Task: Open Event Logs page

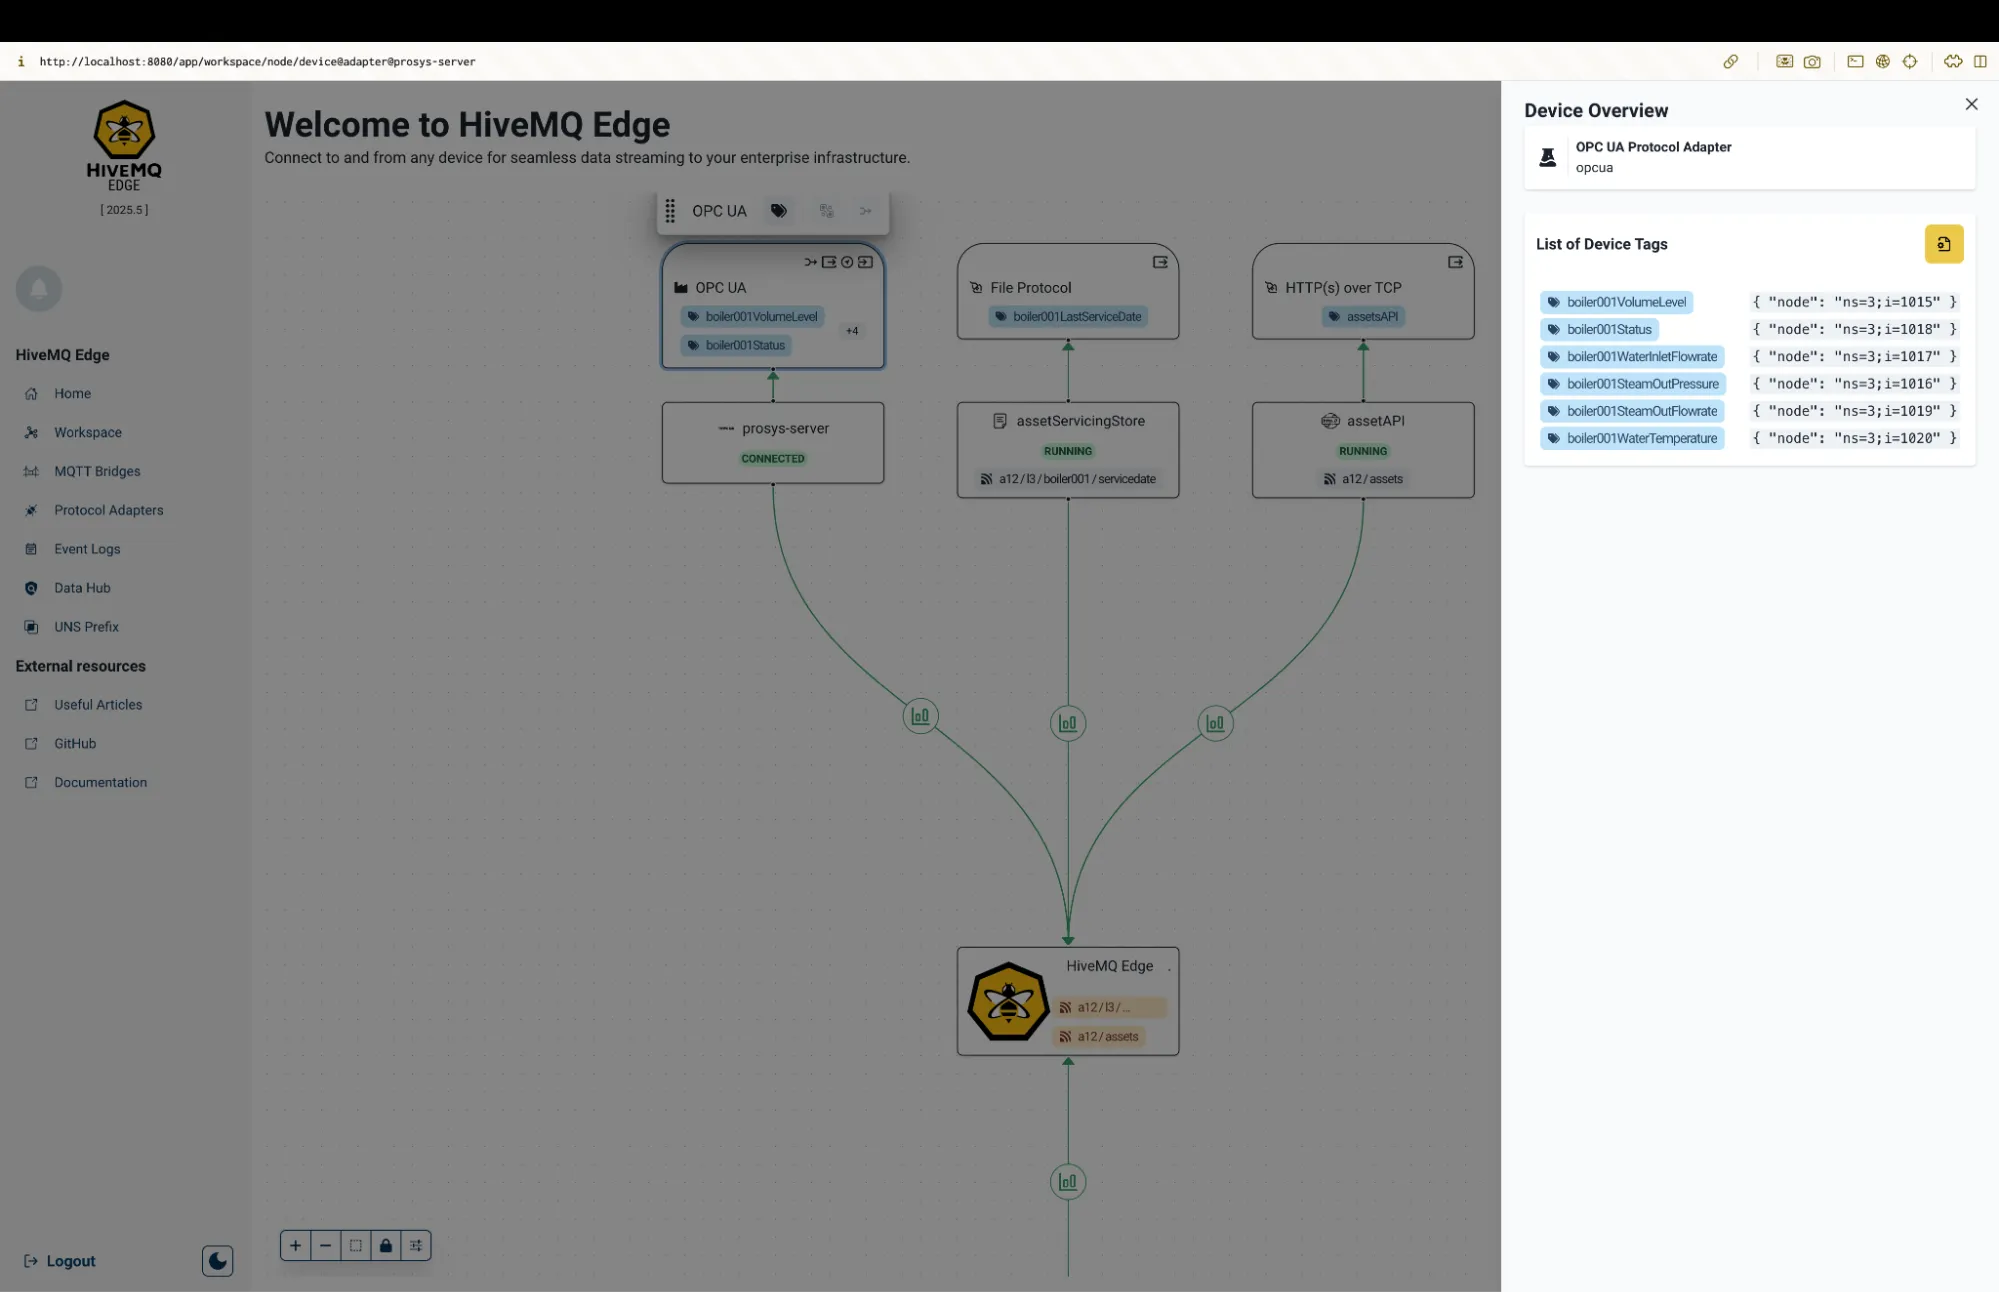Action: (87, 549)
